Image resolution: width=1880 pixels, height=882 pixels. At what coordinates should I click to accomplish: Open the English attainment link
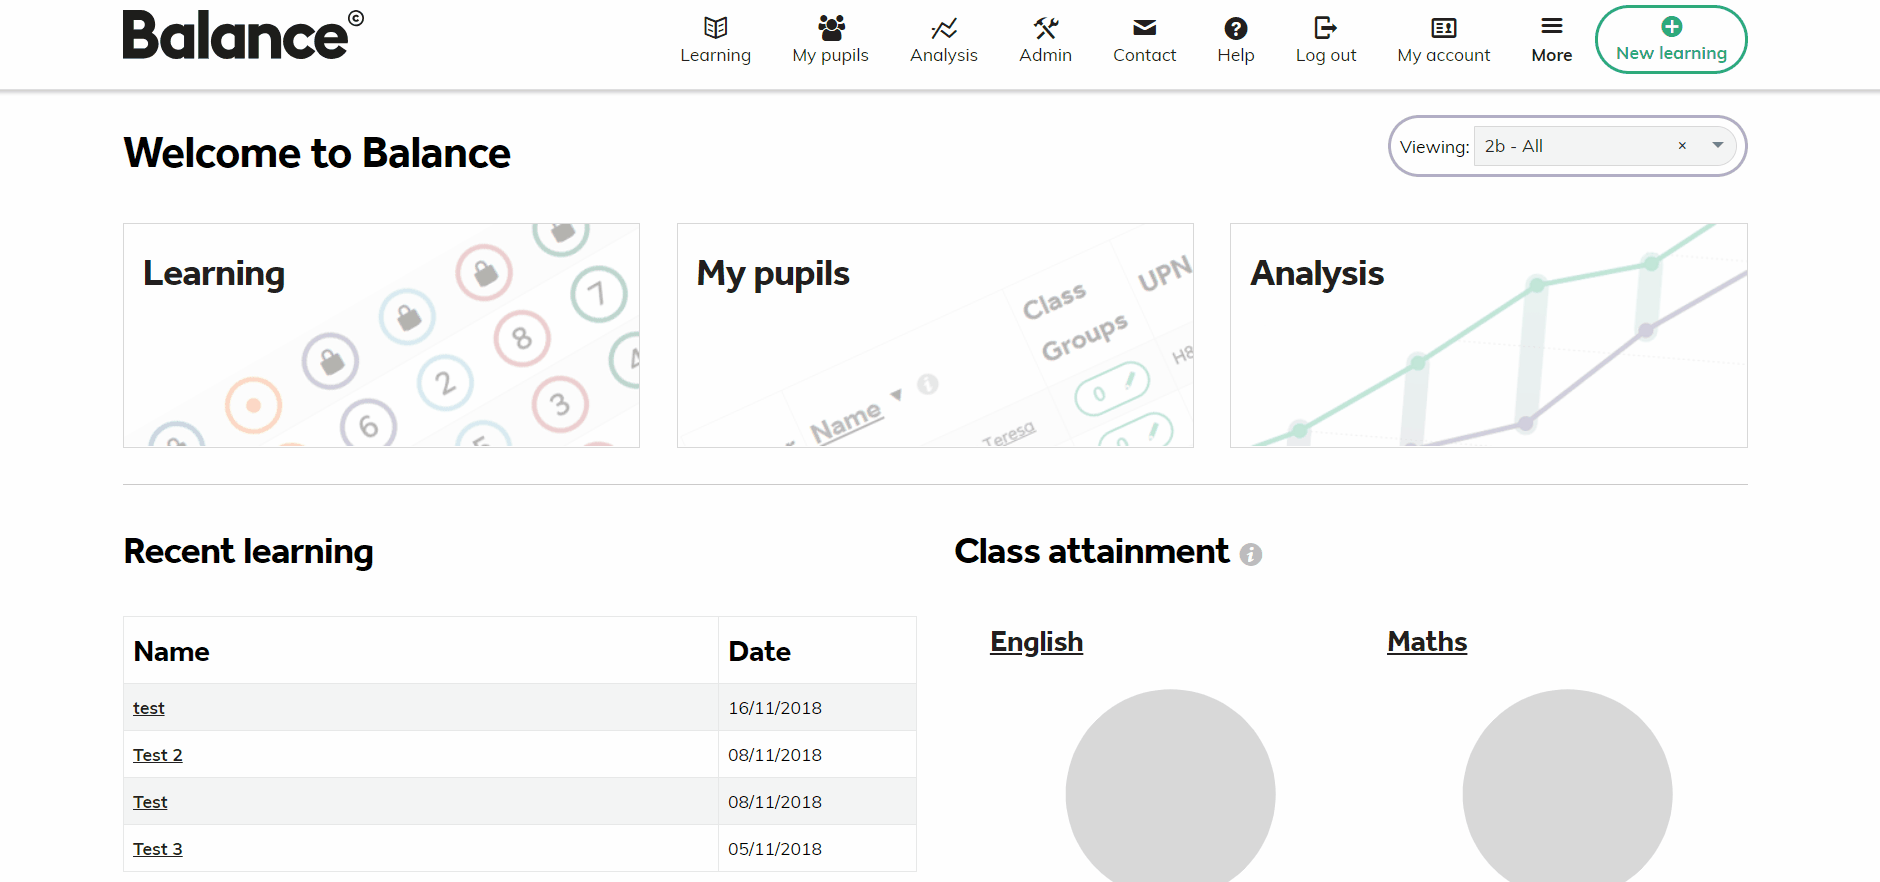click(x=1036, y=642)
